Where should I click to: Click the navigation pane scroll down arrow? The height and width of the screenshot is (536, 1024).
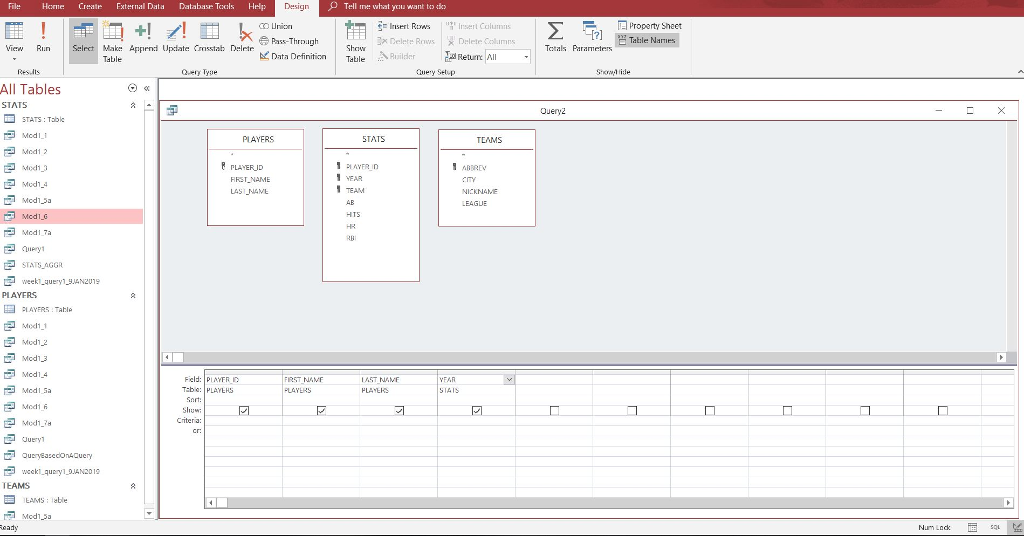click(149, 514)
